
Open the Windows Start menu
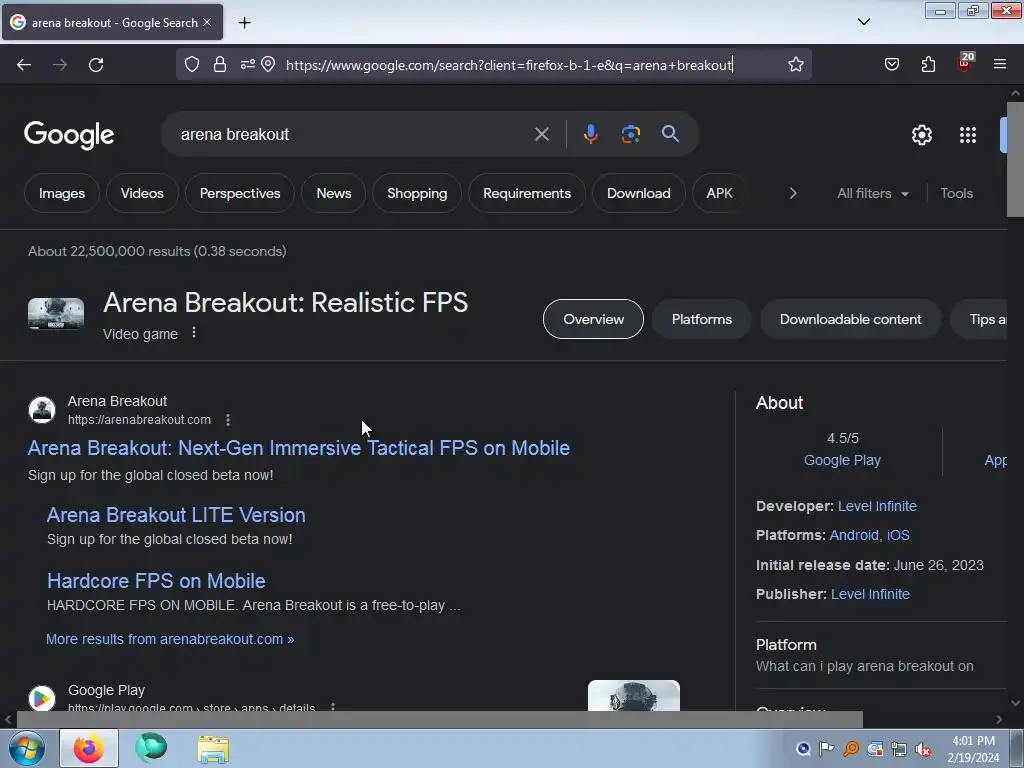point(27,748)
